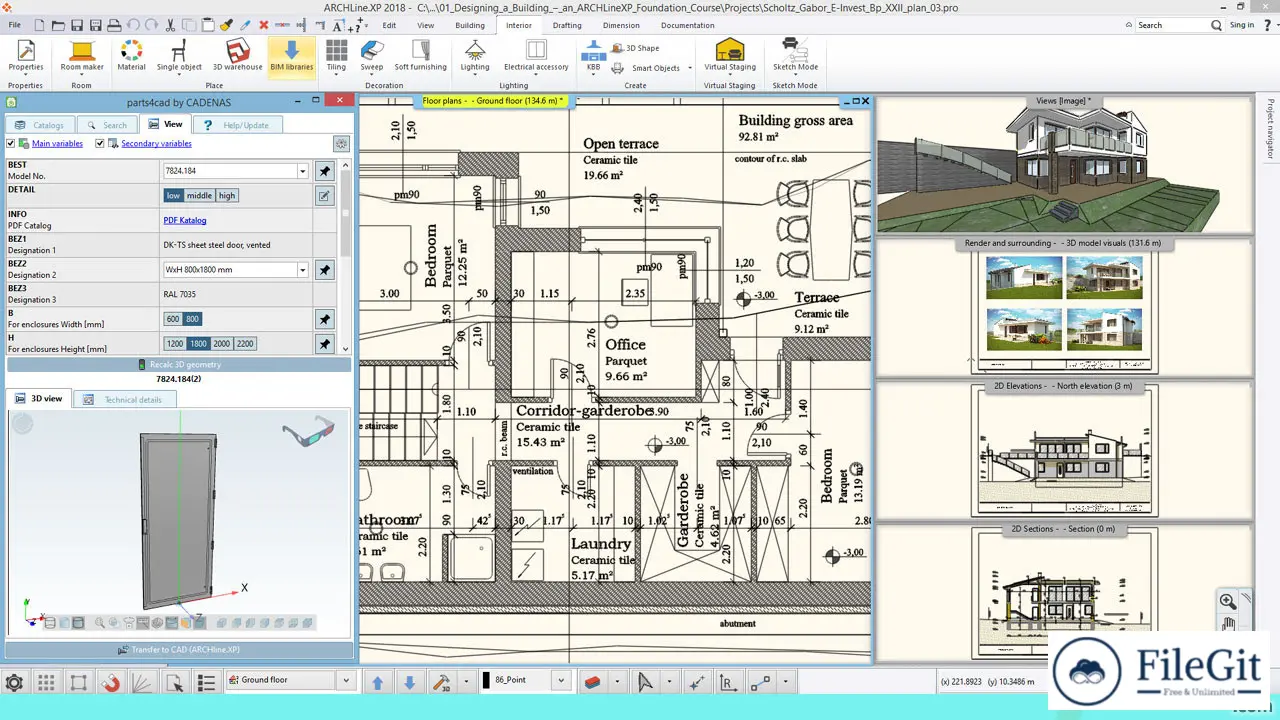Click the red Delete X icon
Image resolution: width=1280 pixels, height=720 pixels.
click(264, 24)
